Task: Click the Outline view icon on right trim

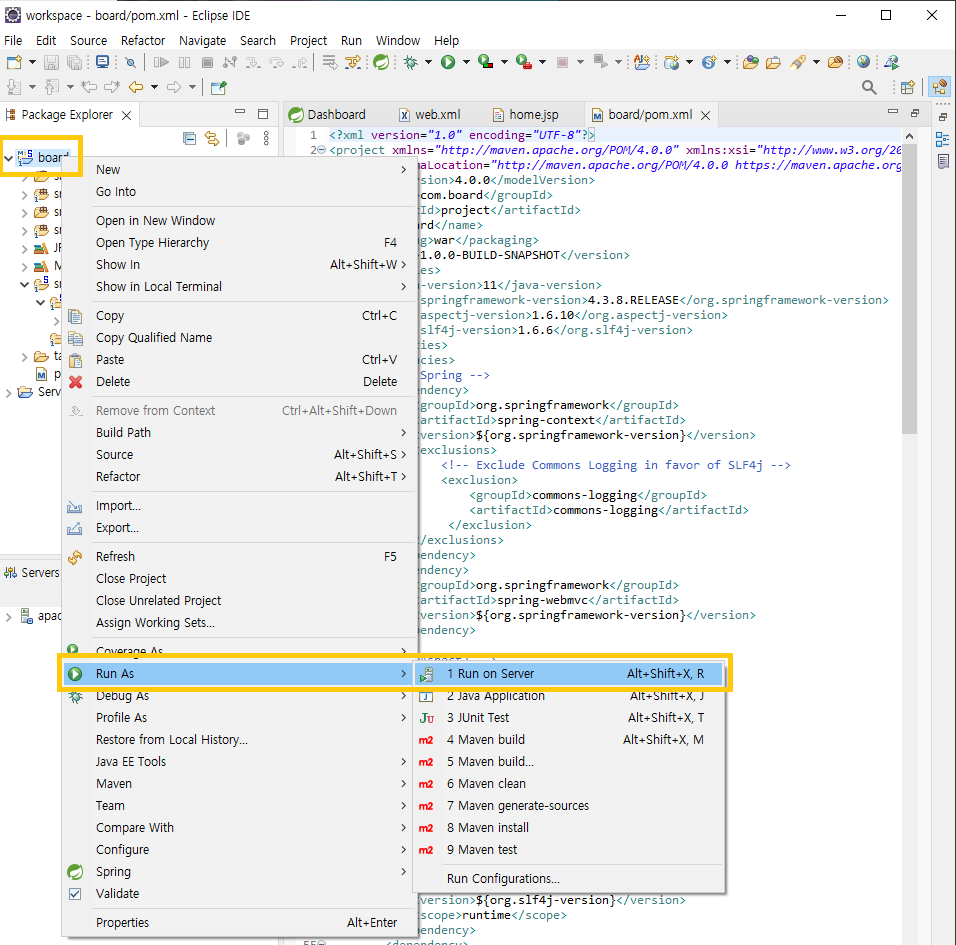Action: pos(943,140)
